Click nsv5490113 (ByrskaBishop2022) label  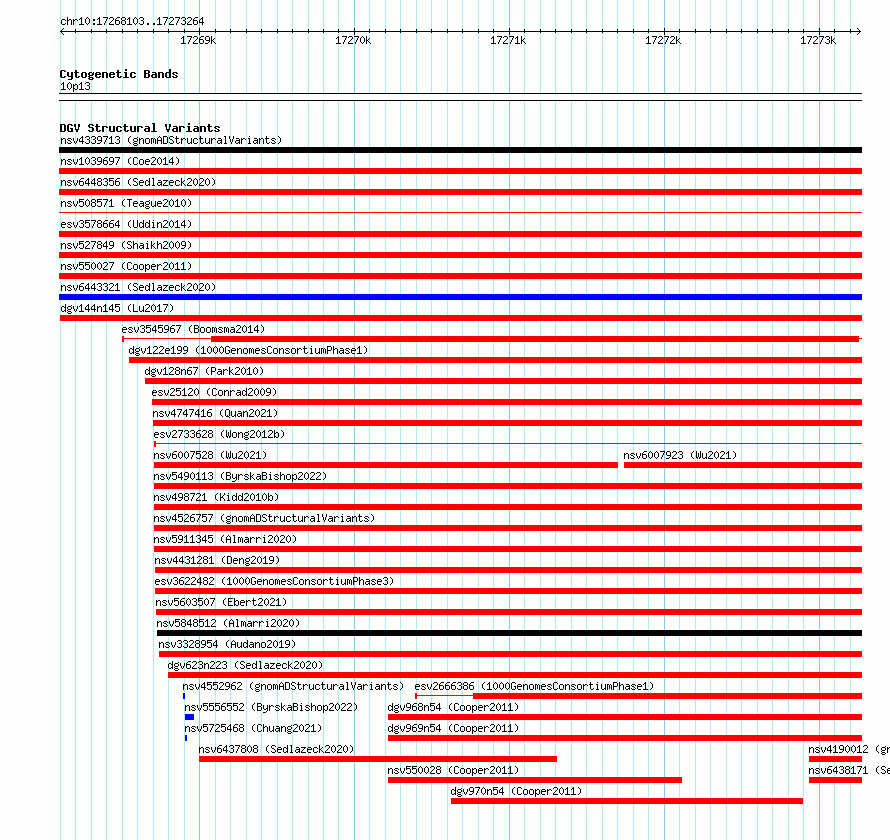pyautogui.click(x=240, y=476)
